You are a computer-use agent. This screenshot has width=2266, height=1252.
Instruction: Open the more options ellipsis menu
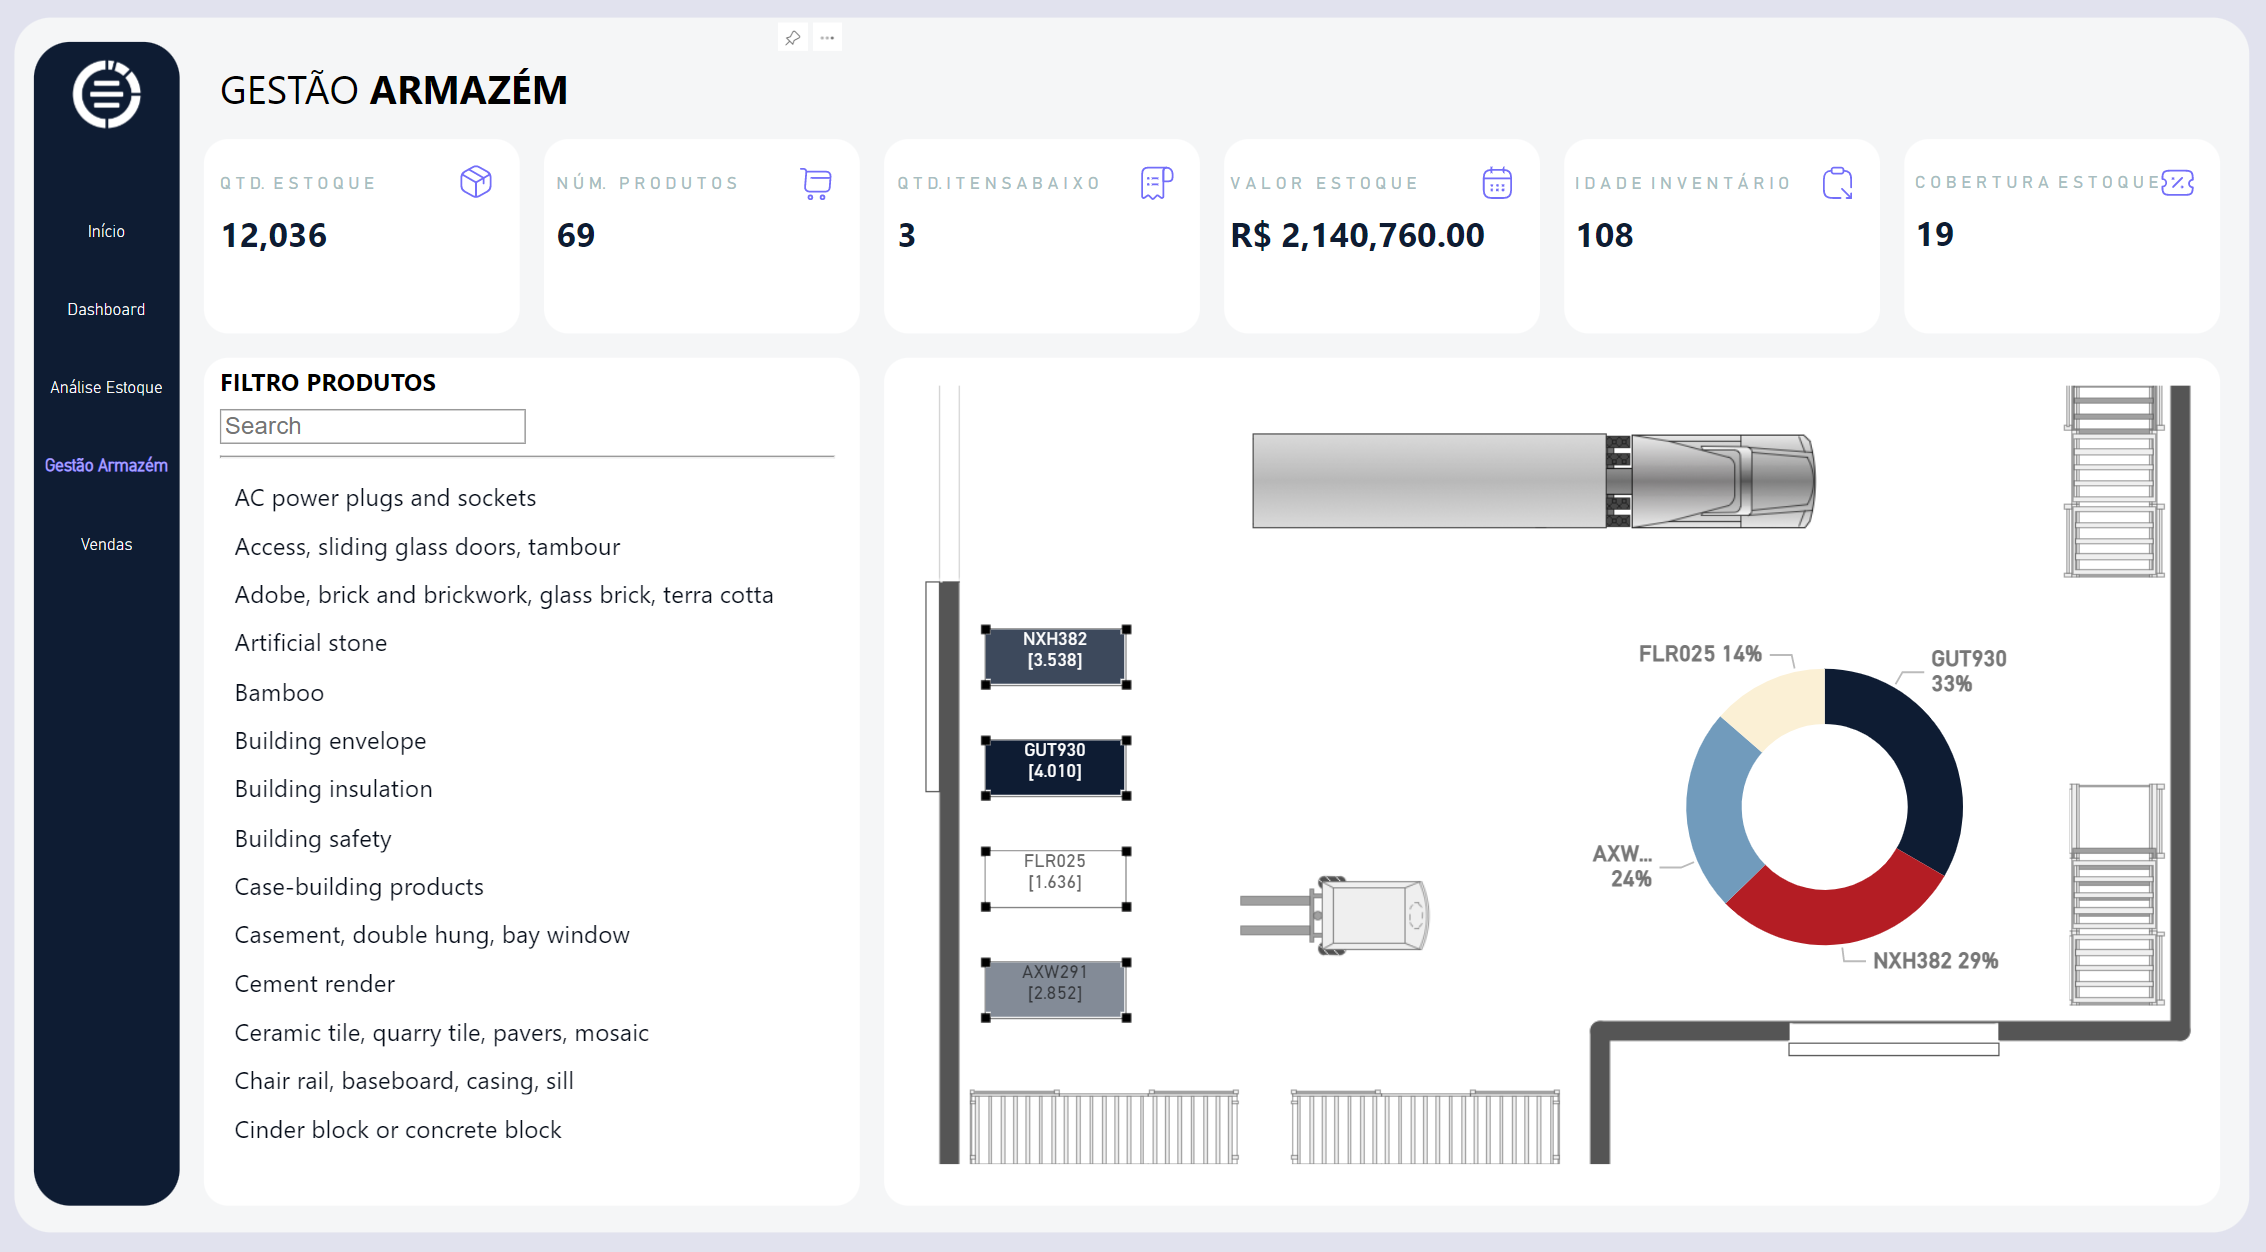(827, 38)
